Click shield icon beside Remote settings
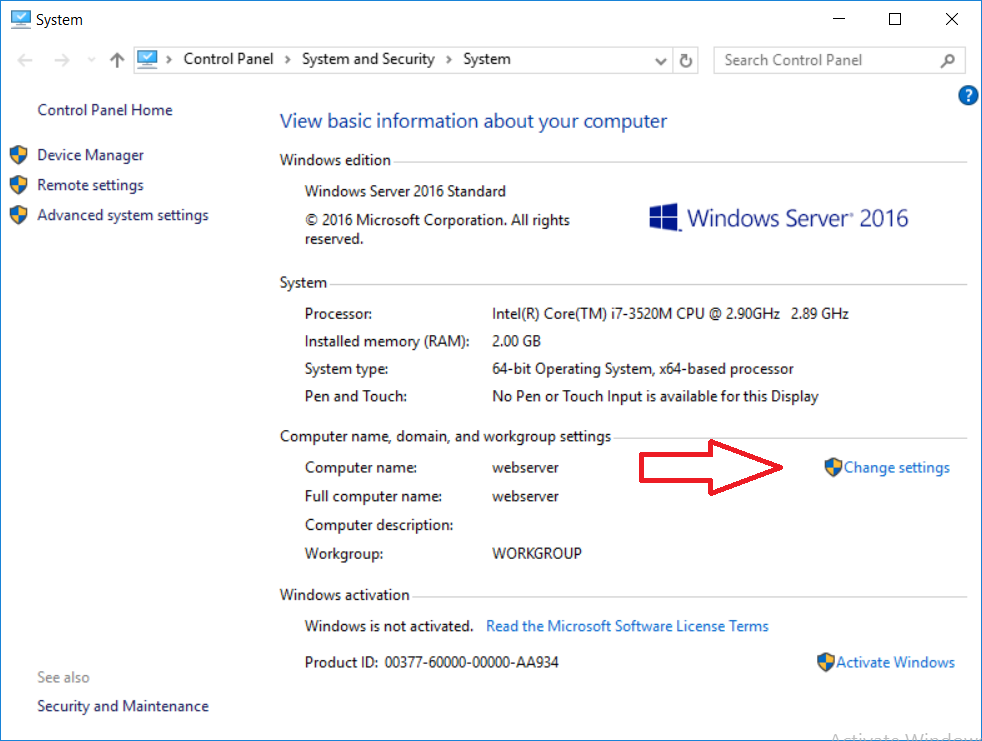 (19, 185)
